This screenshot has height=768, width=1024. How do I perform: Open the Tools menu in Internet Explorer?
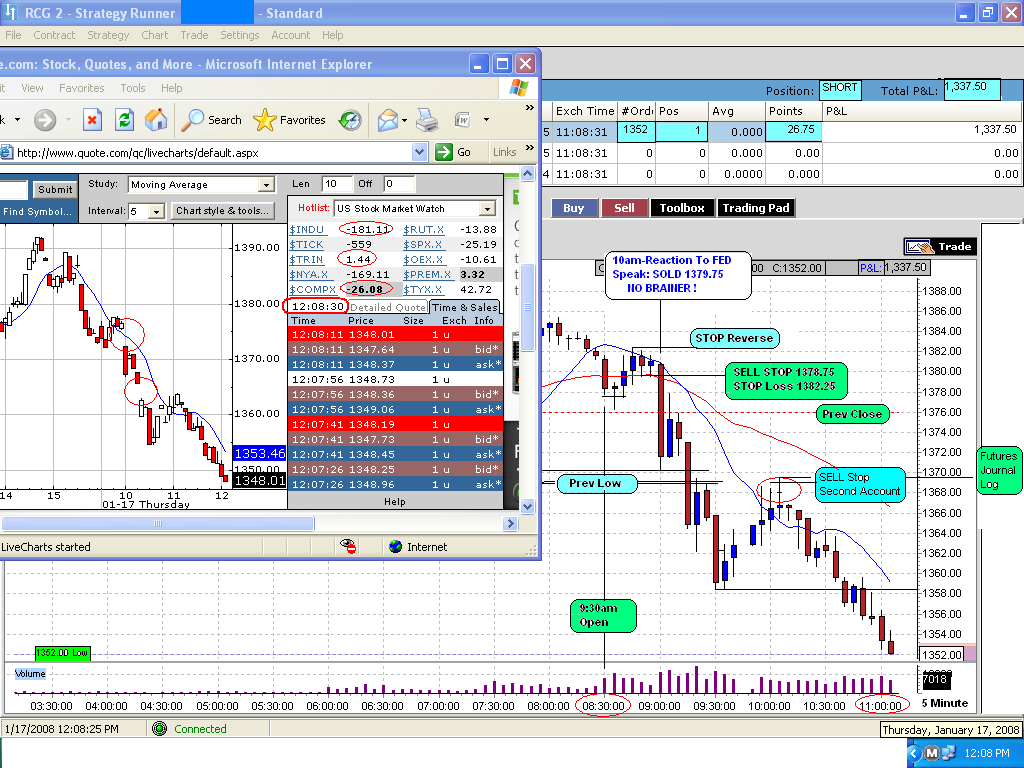133,88
